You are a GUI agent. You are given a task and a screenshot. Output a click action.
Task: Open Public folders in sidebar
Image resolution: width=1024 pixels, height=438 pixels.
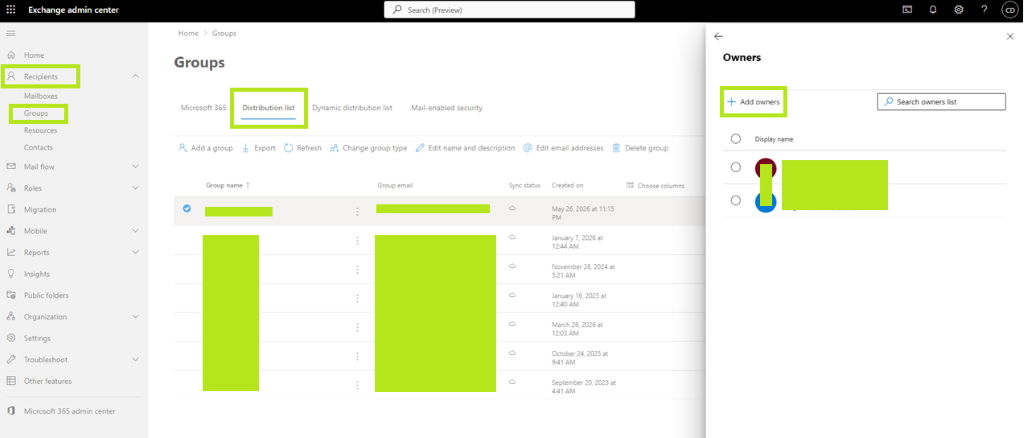click(46, 295)
